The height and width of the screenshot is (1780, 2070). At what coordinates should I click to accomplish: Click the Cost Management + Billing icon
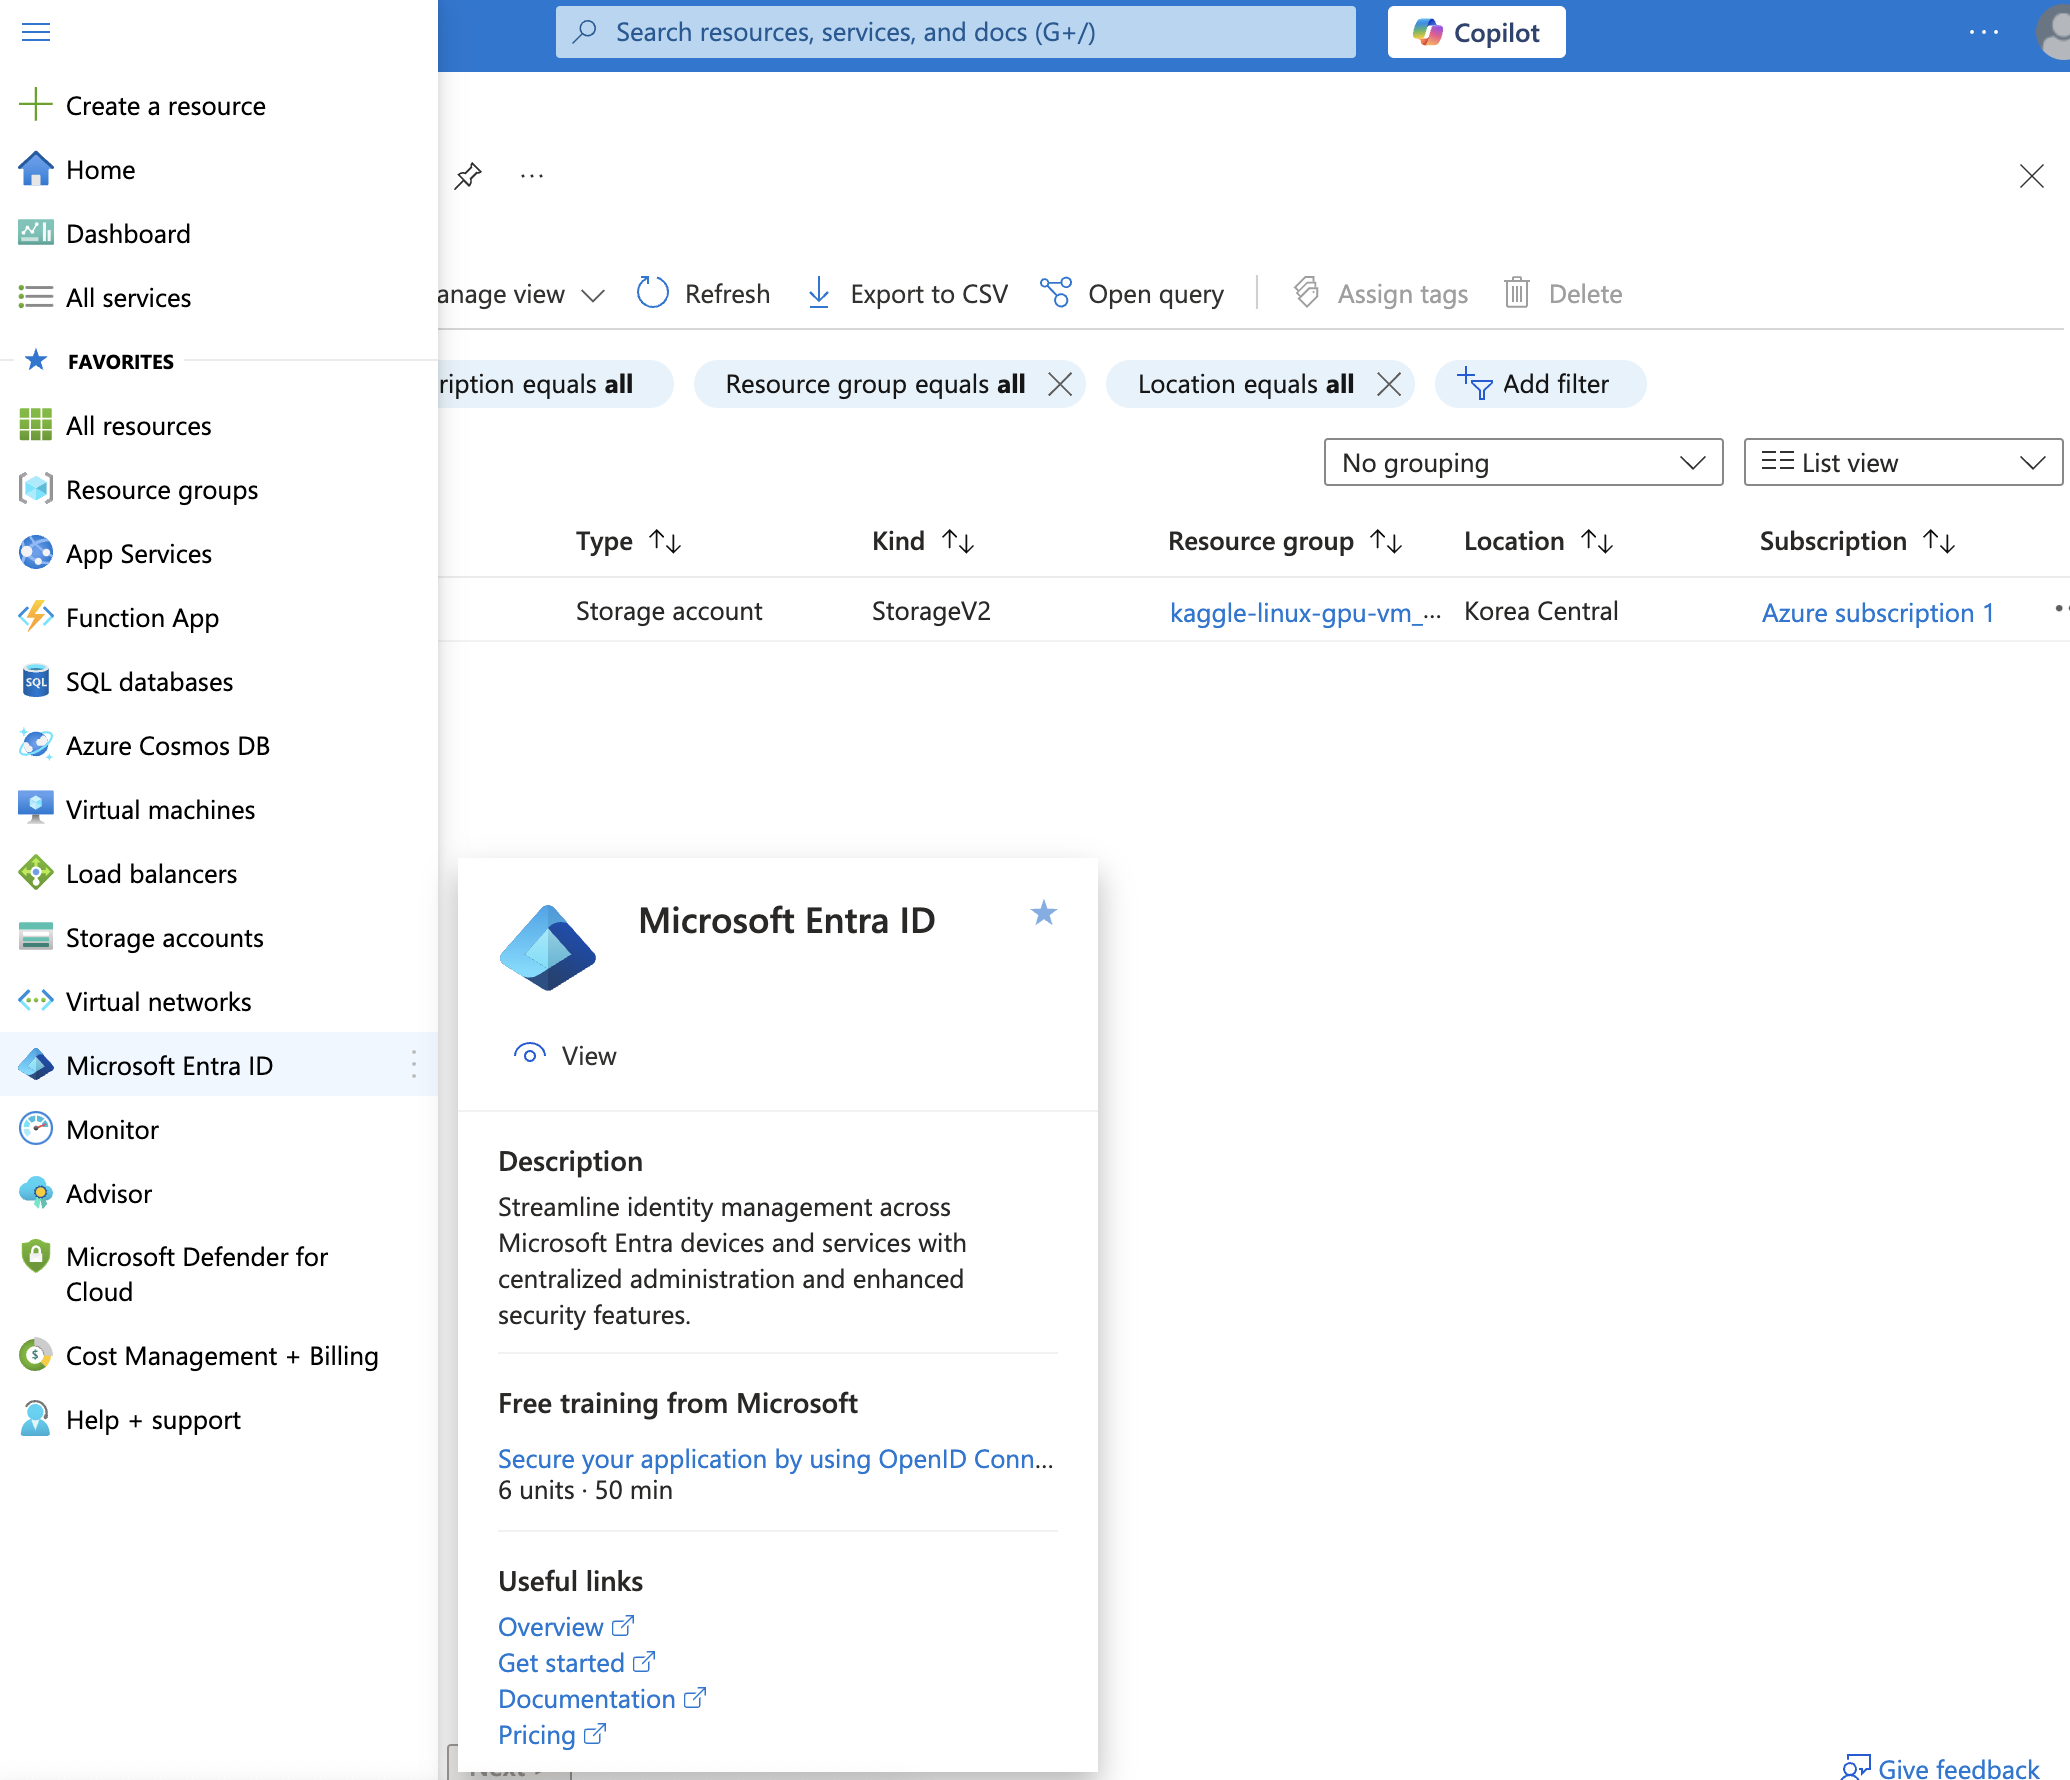click(35, 1355)
